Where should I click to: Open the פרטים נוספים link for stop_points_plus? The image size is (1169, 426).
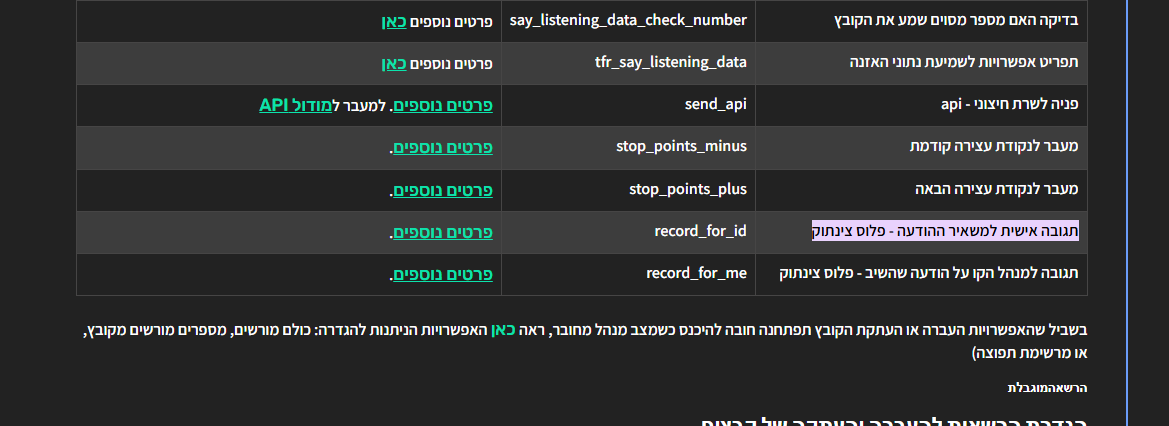click(443, 189)
